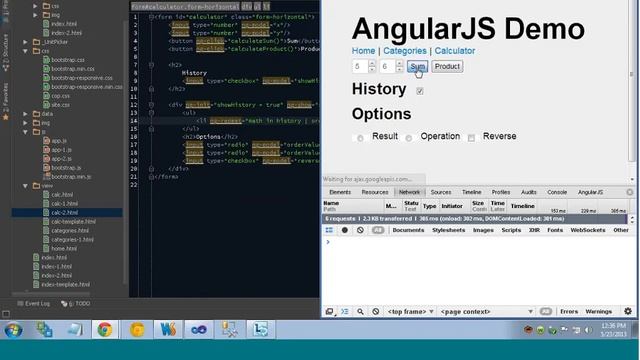Open the page context dropdown
Screen dimensions: 640x360
(x=486, y=311)
